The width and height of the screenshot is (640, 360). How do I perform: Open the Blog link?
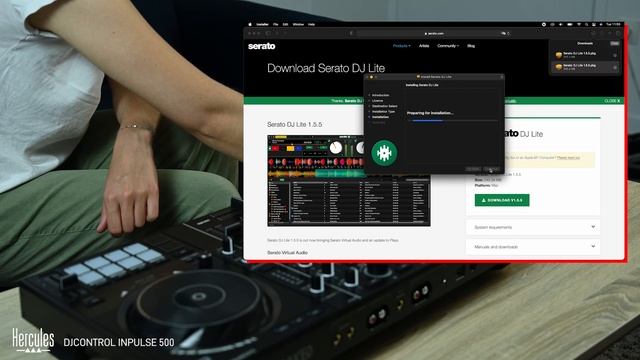click(x=471, y=46)
